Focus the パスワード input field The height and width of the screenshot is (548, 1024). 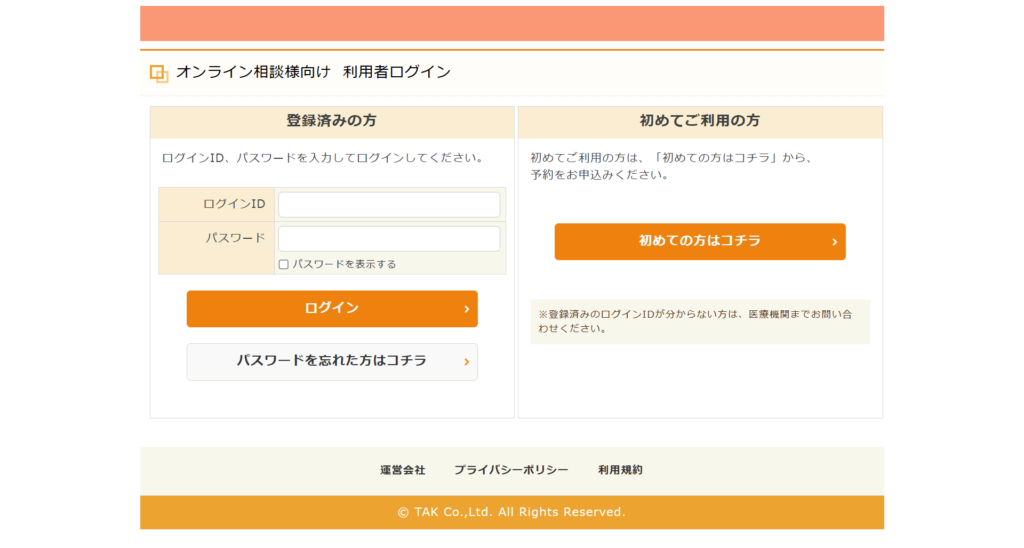[x=389, y=239]
